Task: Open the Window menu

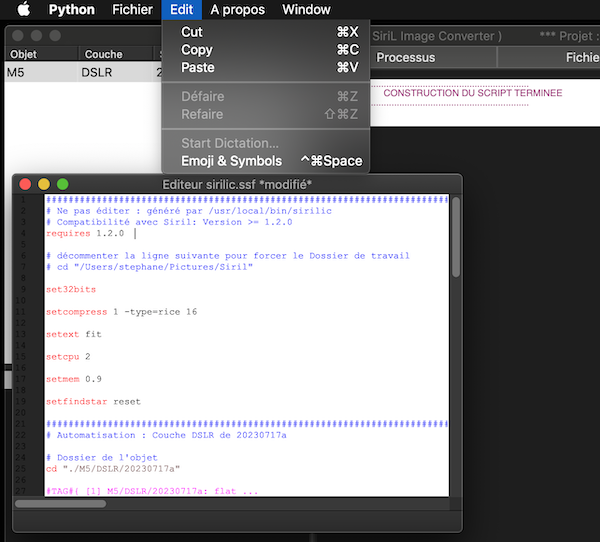Action: (x=307, y=10)
